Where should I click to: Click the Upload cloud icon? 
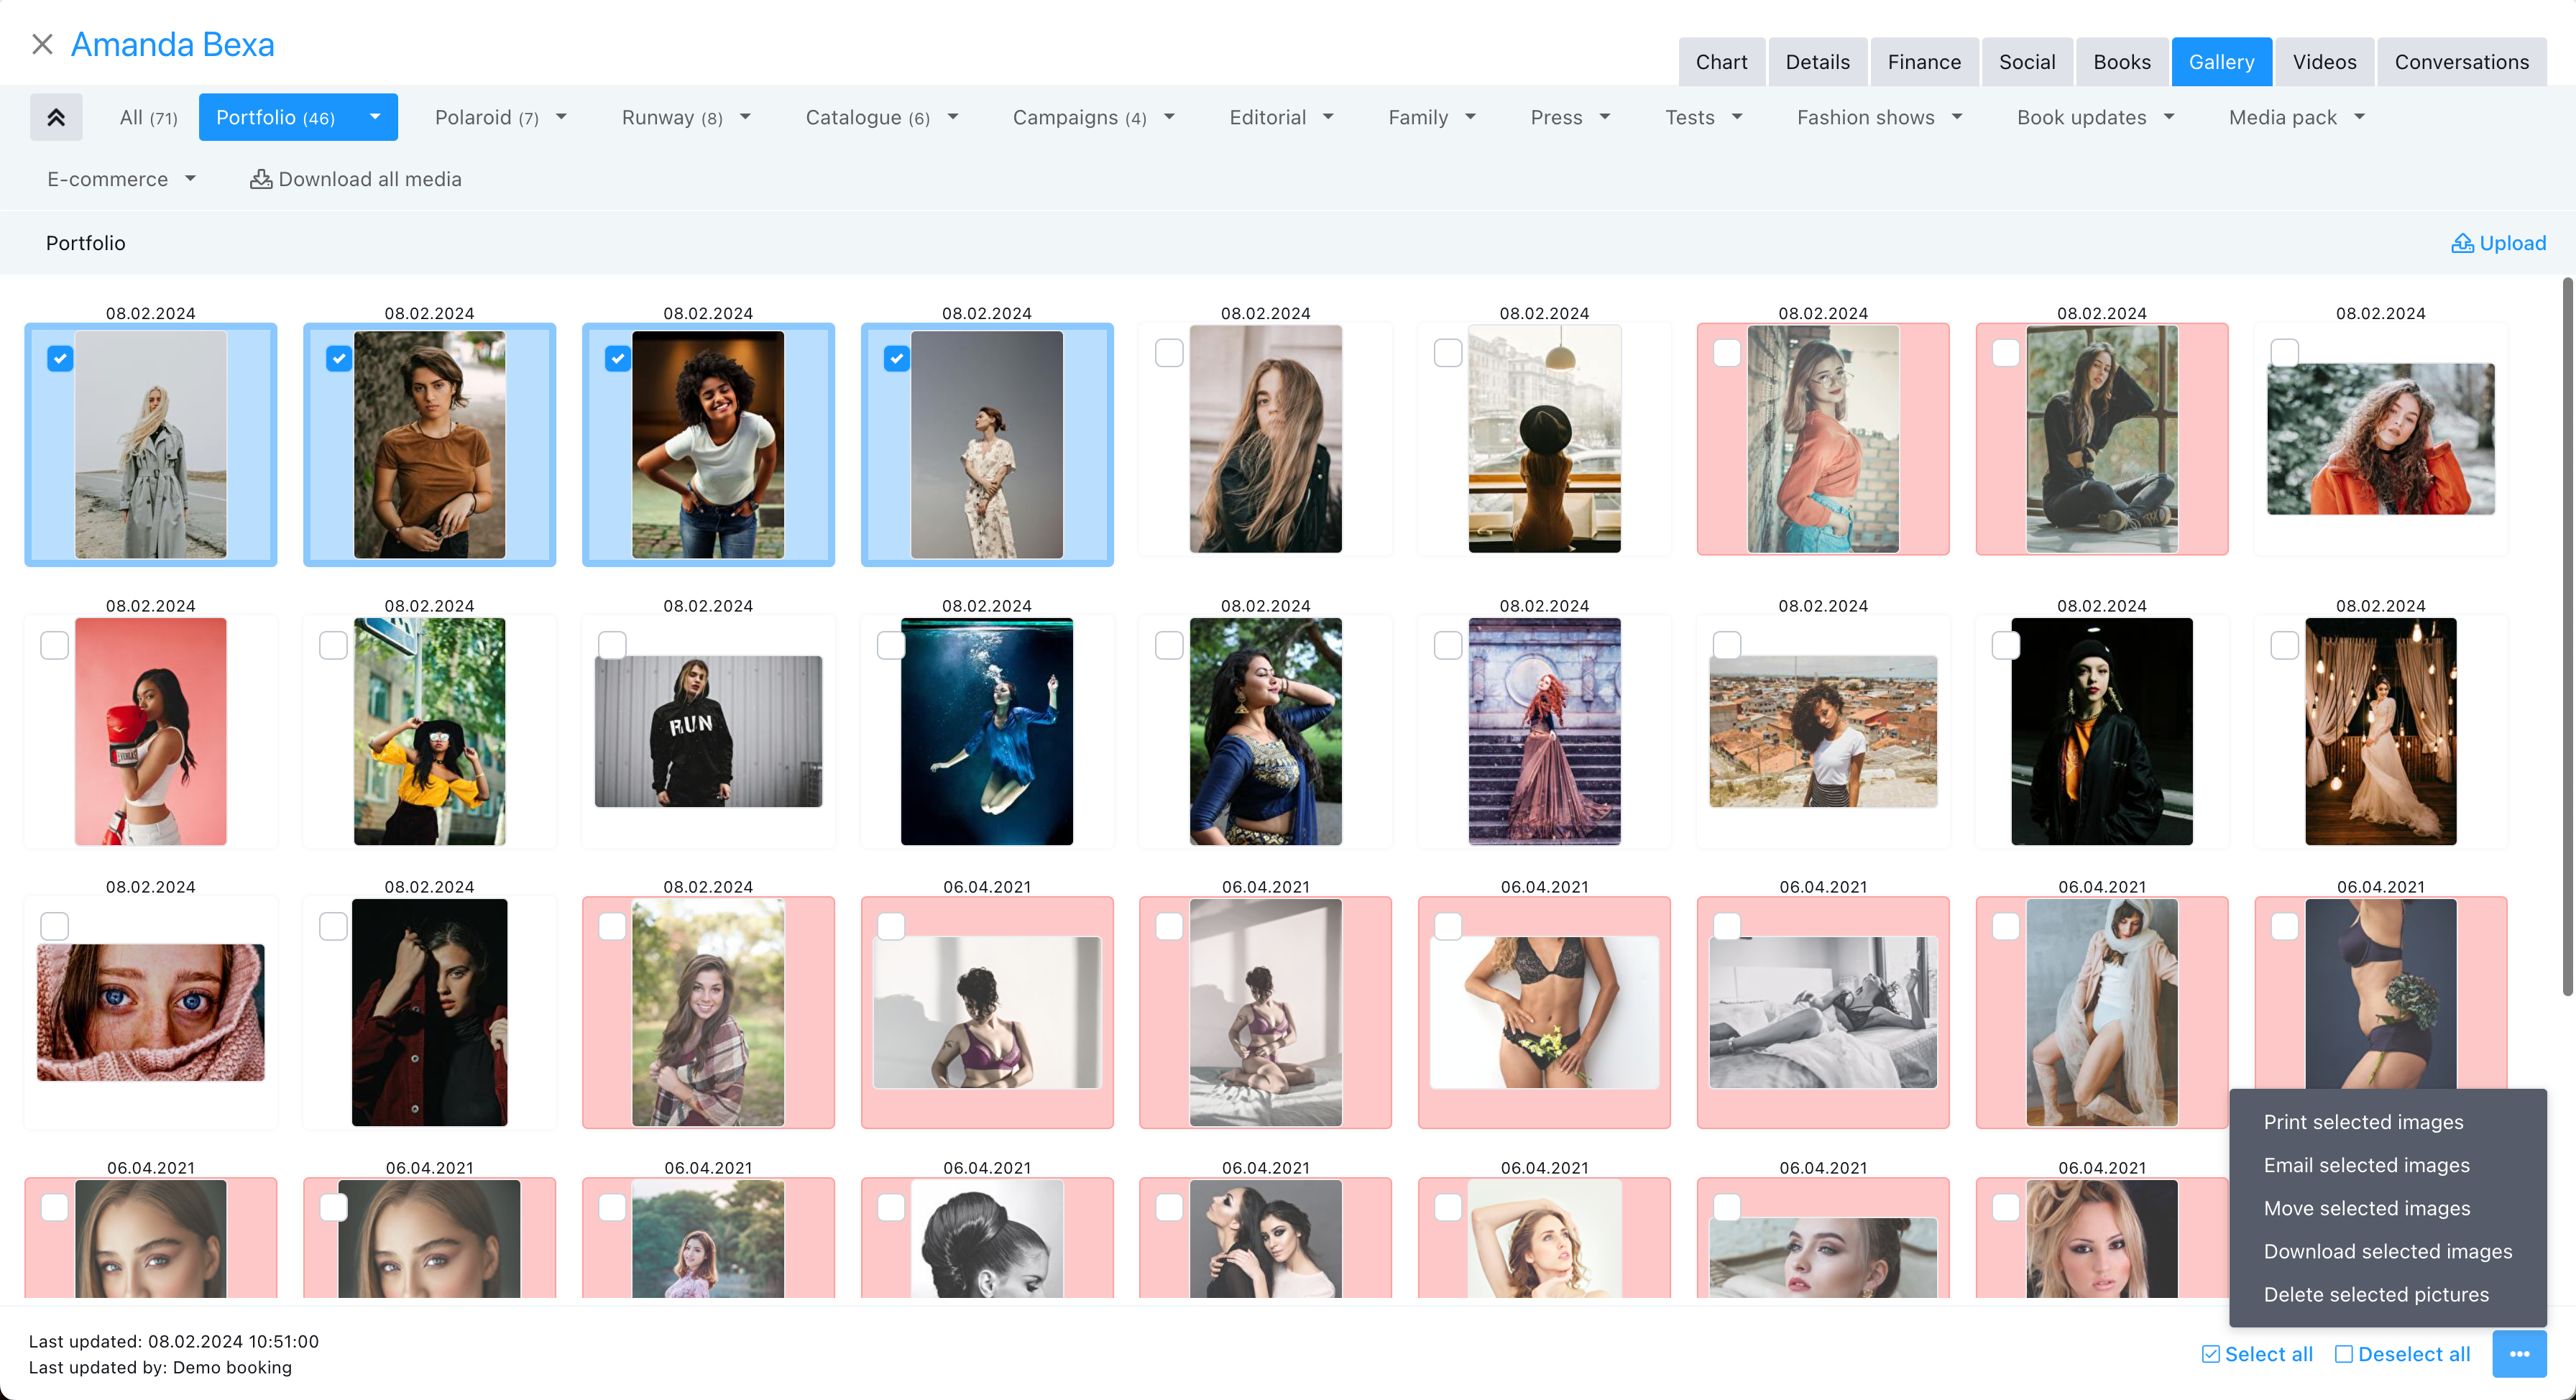point(2462,243)
